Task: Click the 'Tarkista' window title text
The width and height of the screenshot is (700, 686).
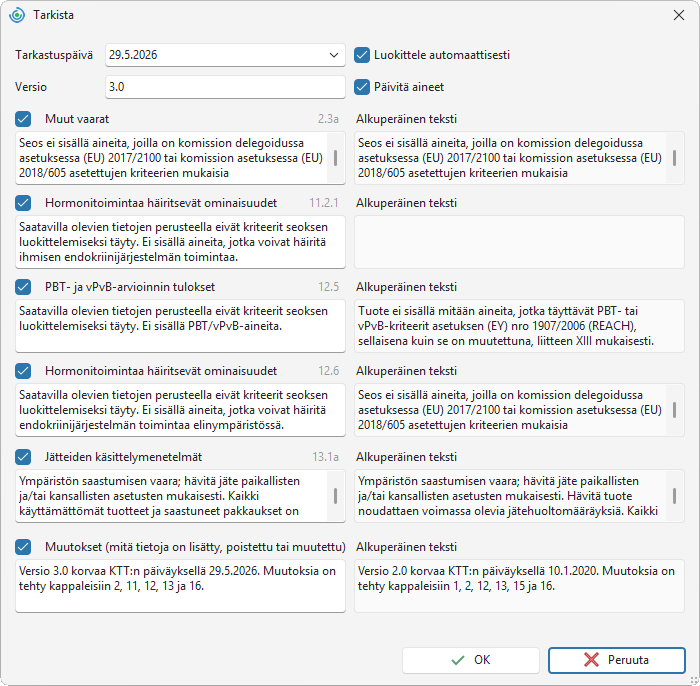Action: 53,15
